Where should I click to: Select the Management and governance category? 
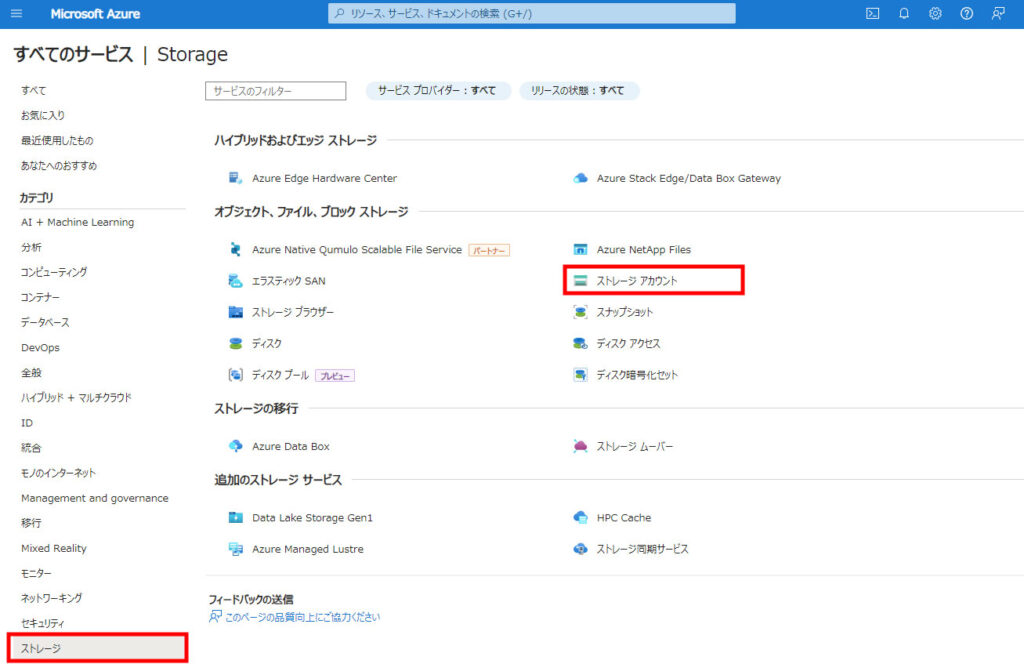(95, 498)
